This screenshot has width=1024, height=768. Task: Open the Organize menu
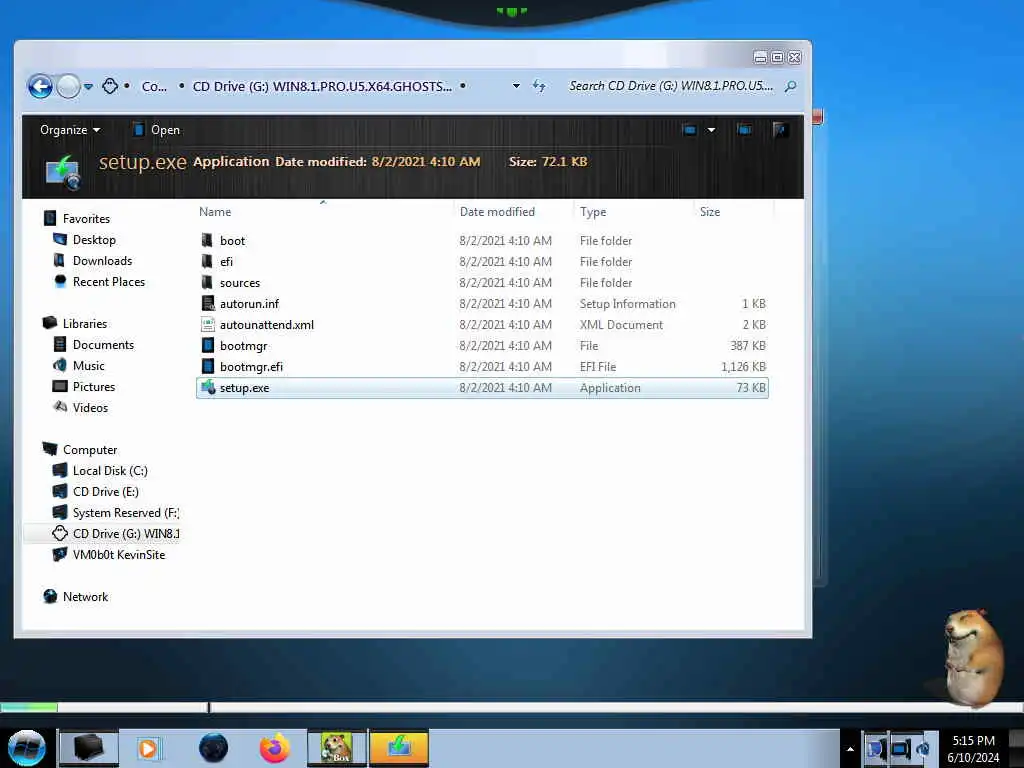tap(70, 130)
